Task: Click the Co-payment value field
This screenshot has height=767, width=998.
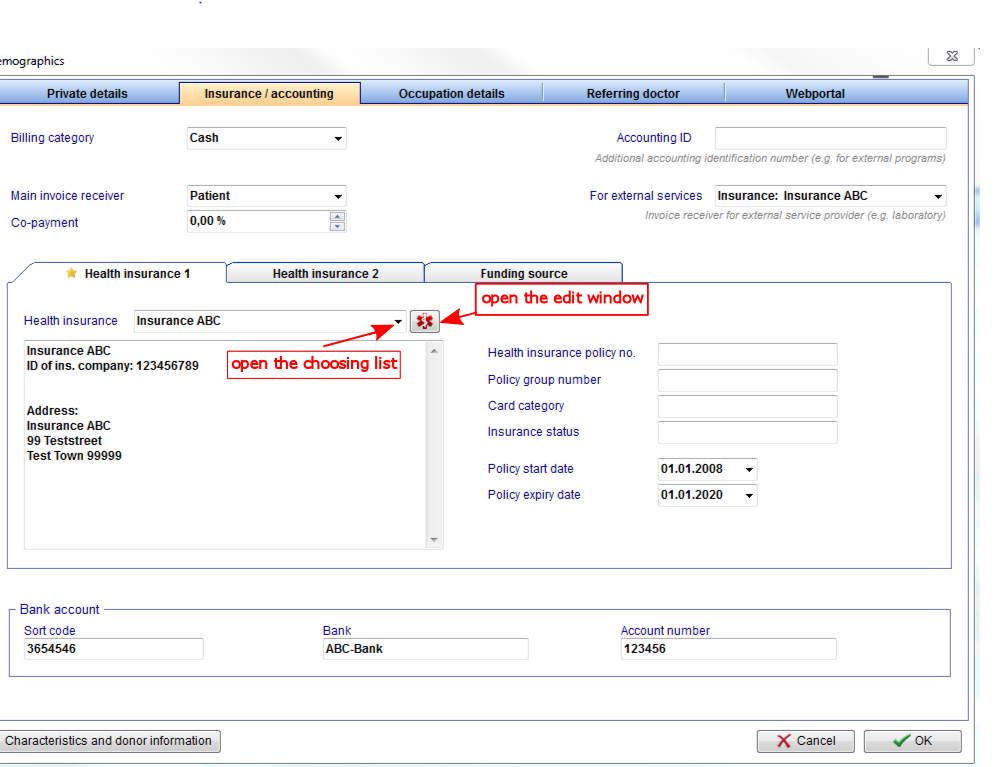Action: (258, 222)
